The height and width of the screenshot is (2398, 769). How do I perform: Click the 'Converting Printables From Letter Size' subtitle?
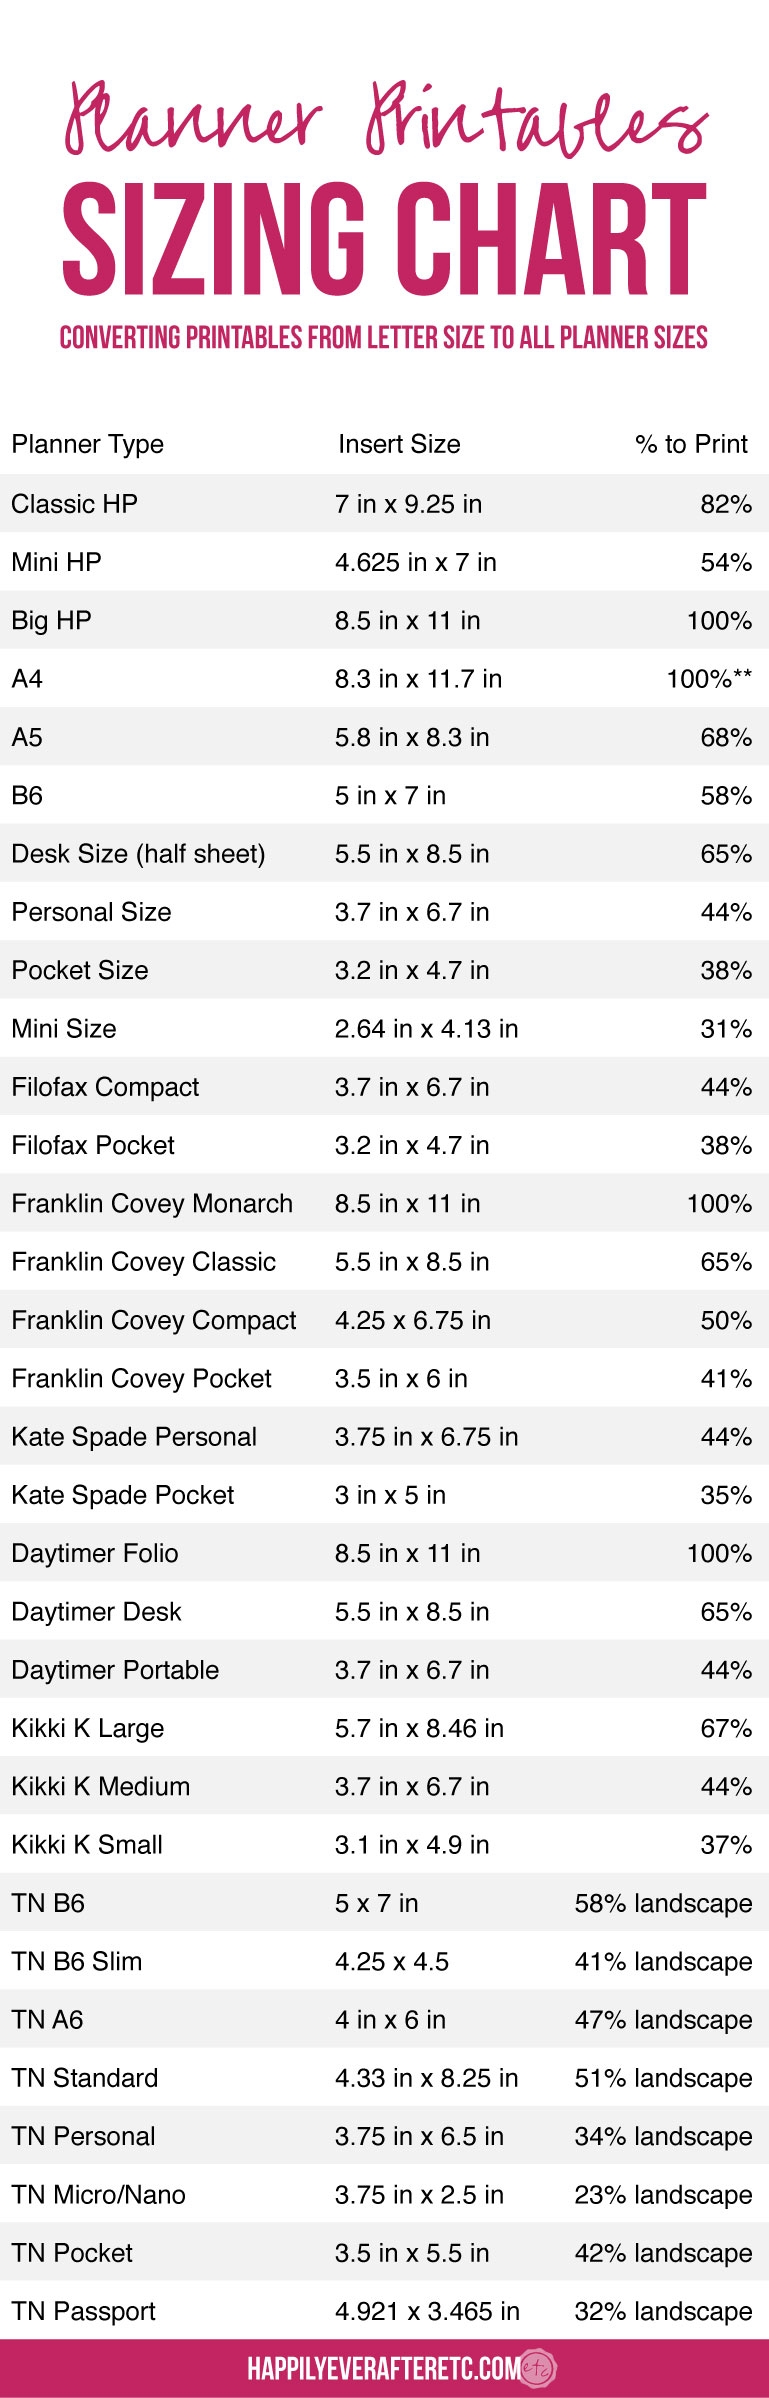pos(384,337)
